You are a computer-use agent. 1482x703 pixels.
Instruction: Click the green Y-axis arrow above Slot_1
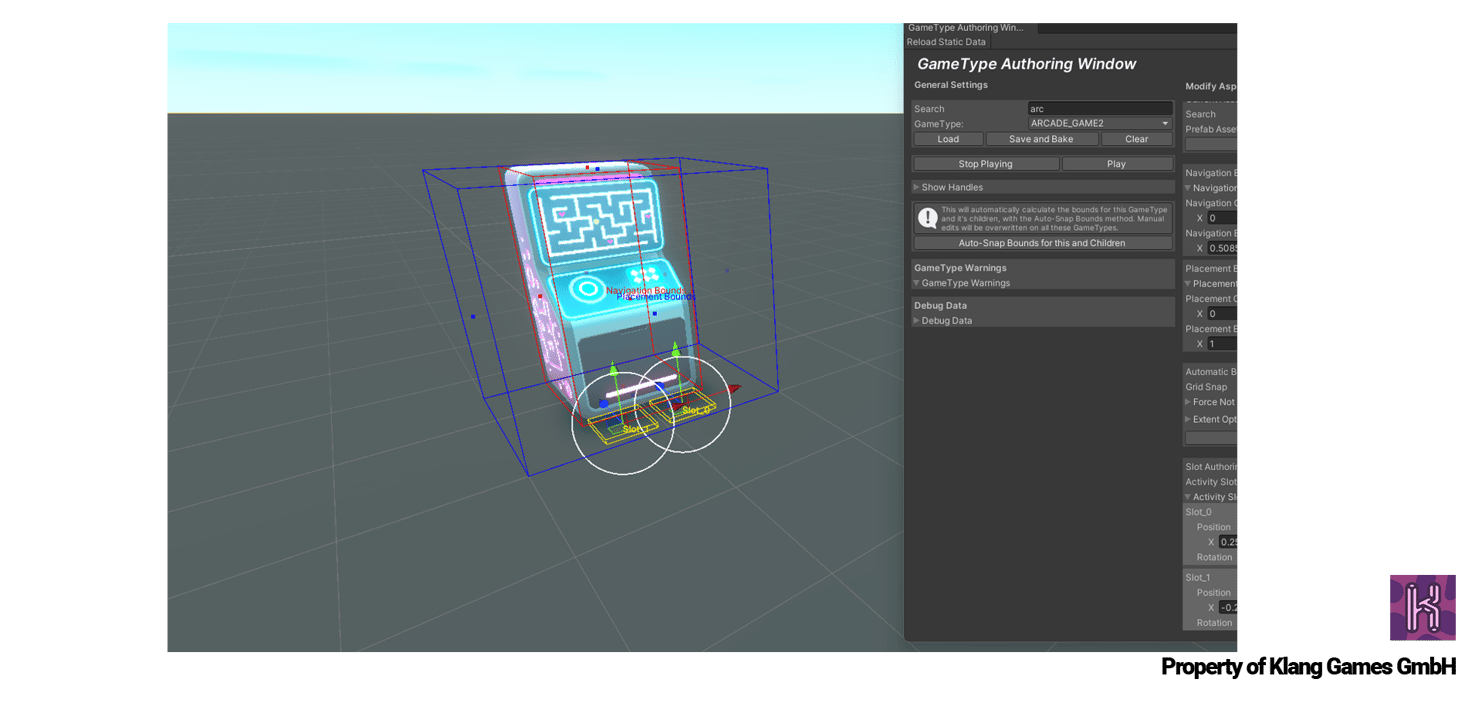(614, 370)
